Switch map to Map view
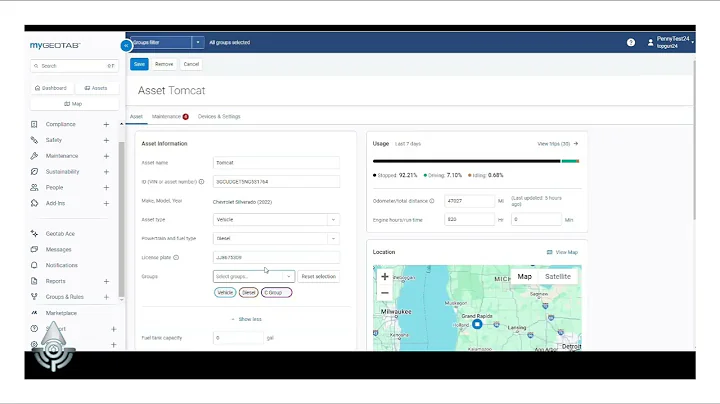720x404 pixels. pyautogui.click(x=524, y=276)
